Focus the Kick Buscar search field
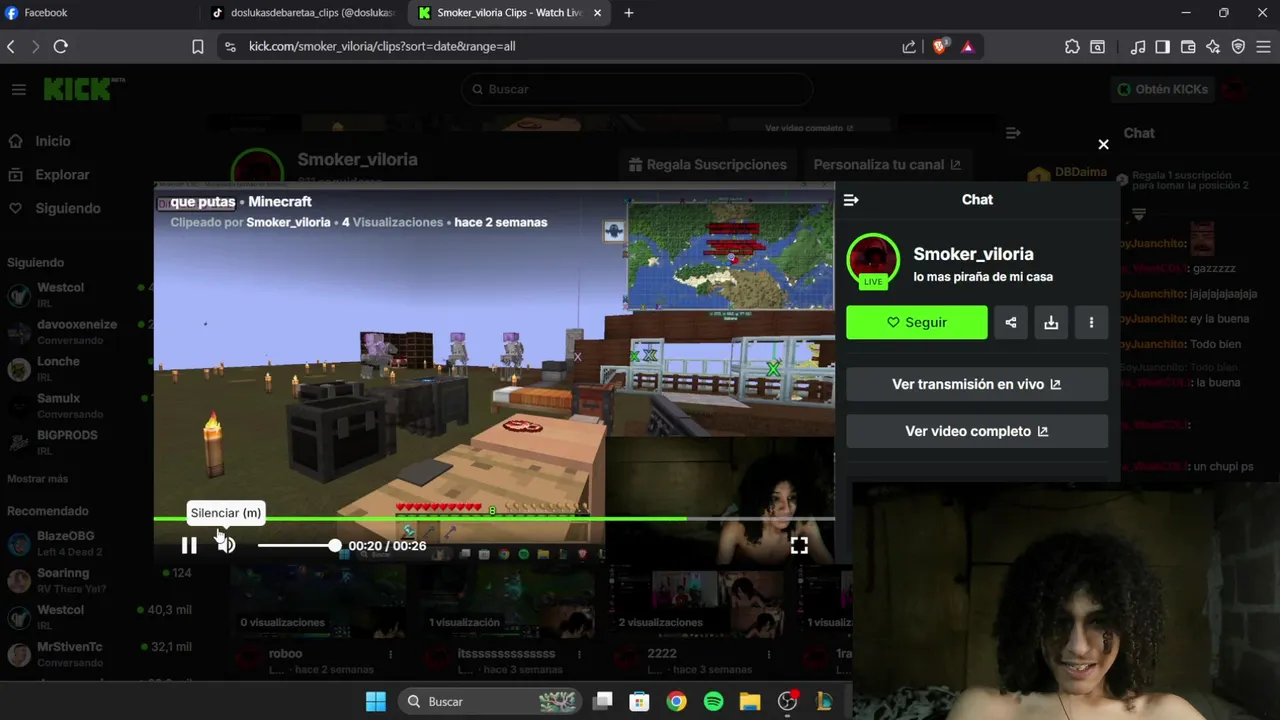Image resolution: width=1280 pixels, height=720 pixels. point(637,89)
